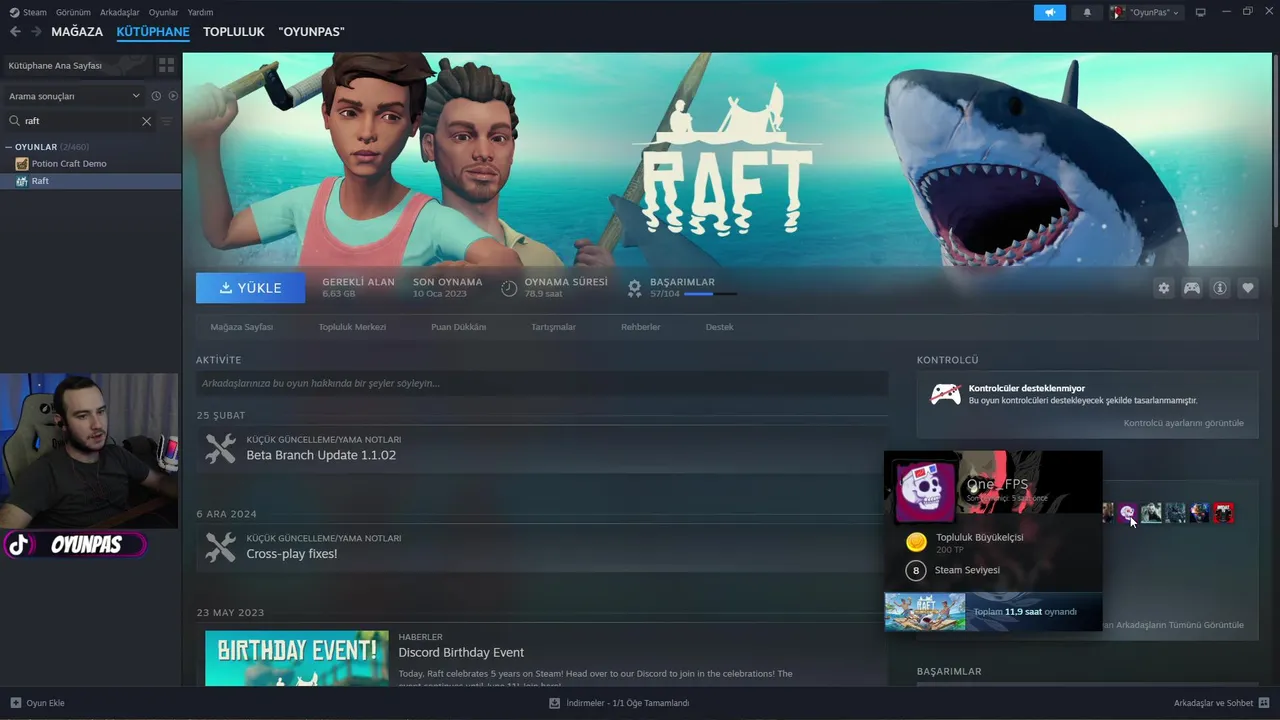1280x720 pixels.
Task: Show ready-to-play games filter icon
Action: coord(173,96)
